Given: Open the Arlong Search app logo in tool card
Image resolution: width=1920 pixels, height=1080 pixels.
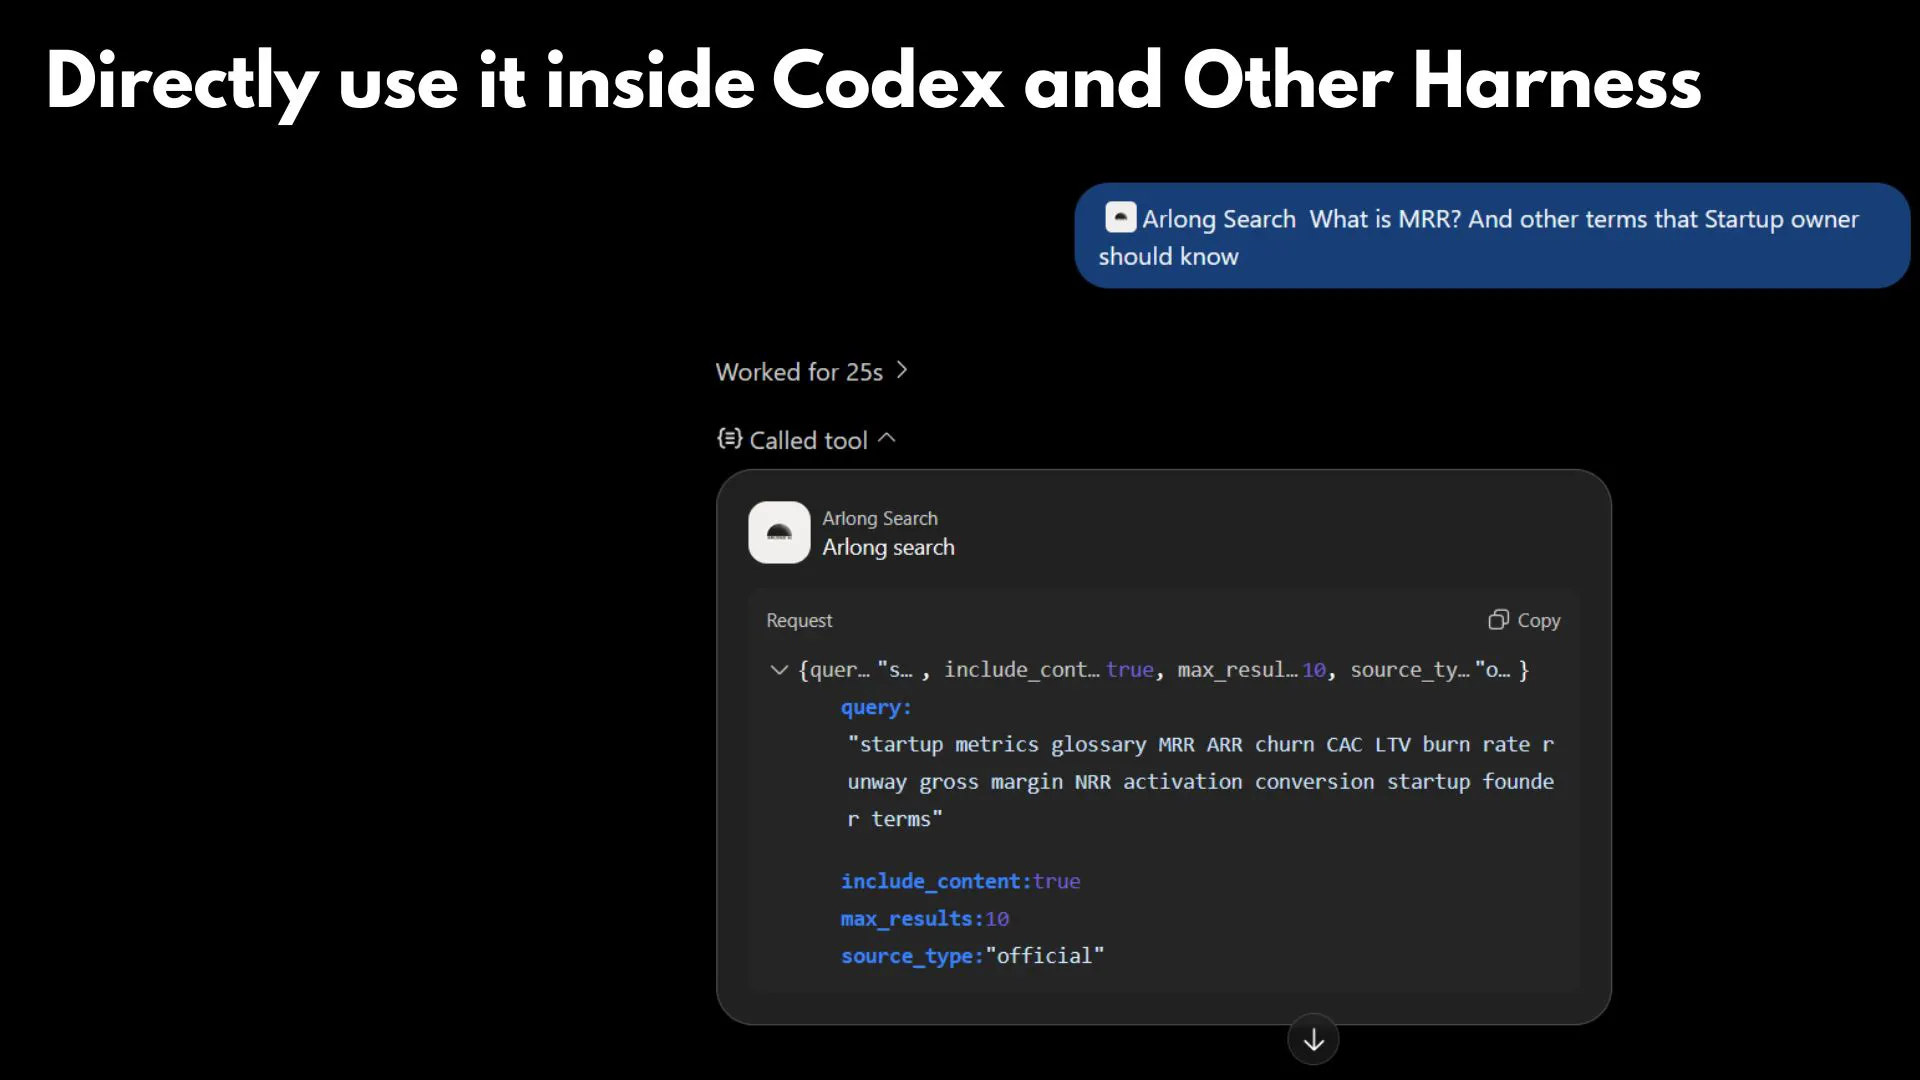Looking at the screenshot, I should [x=779, y=532].
